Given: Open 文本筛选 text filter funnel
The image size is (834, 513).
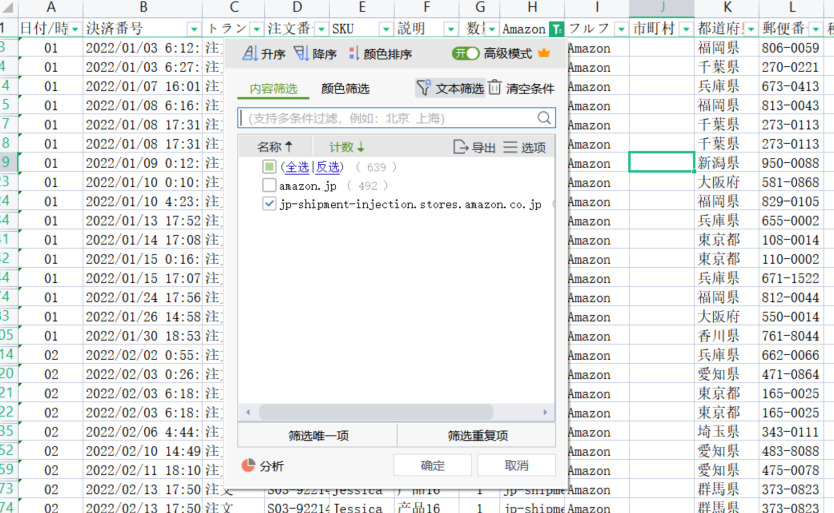Looking at the screenshot, I should [x=450, y=88].
